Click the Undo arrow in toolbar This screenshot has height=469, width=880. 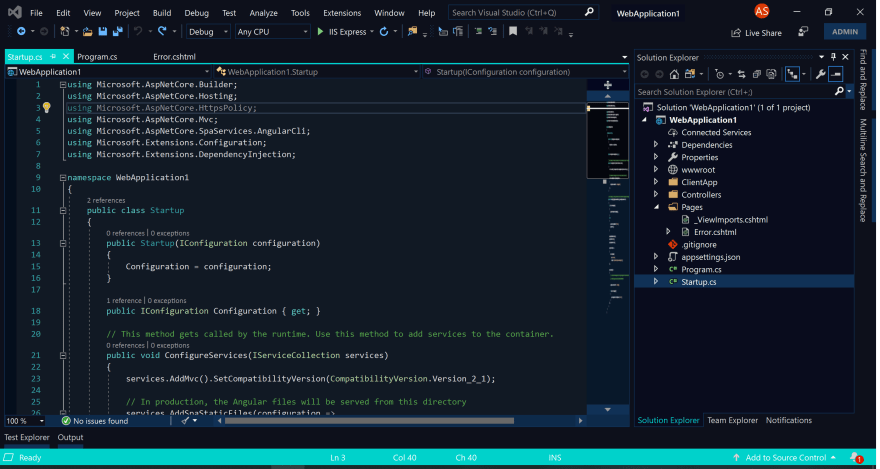tap(138, 32)
